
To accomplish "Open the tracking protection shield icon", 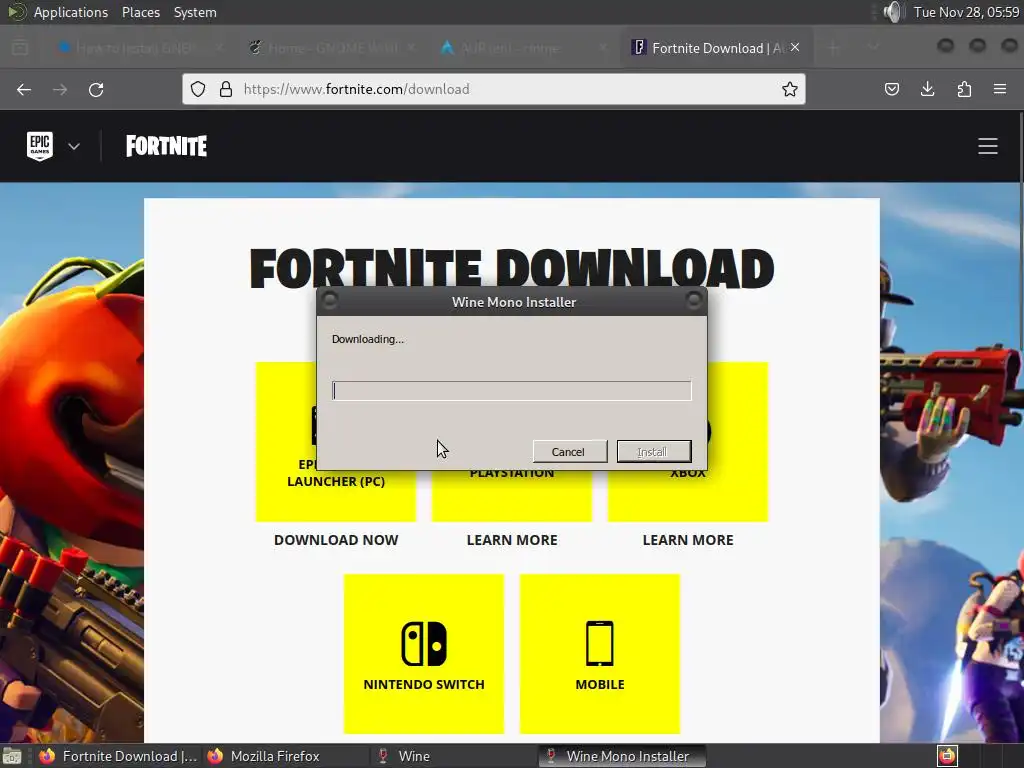I will point(198,89).
